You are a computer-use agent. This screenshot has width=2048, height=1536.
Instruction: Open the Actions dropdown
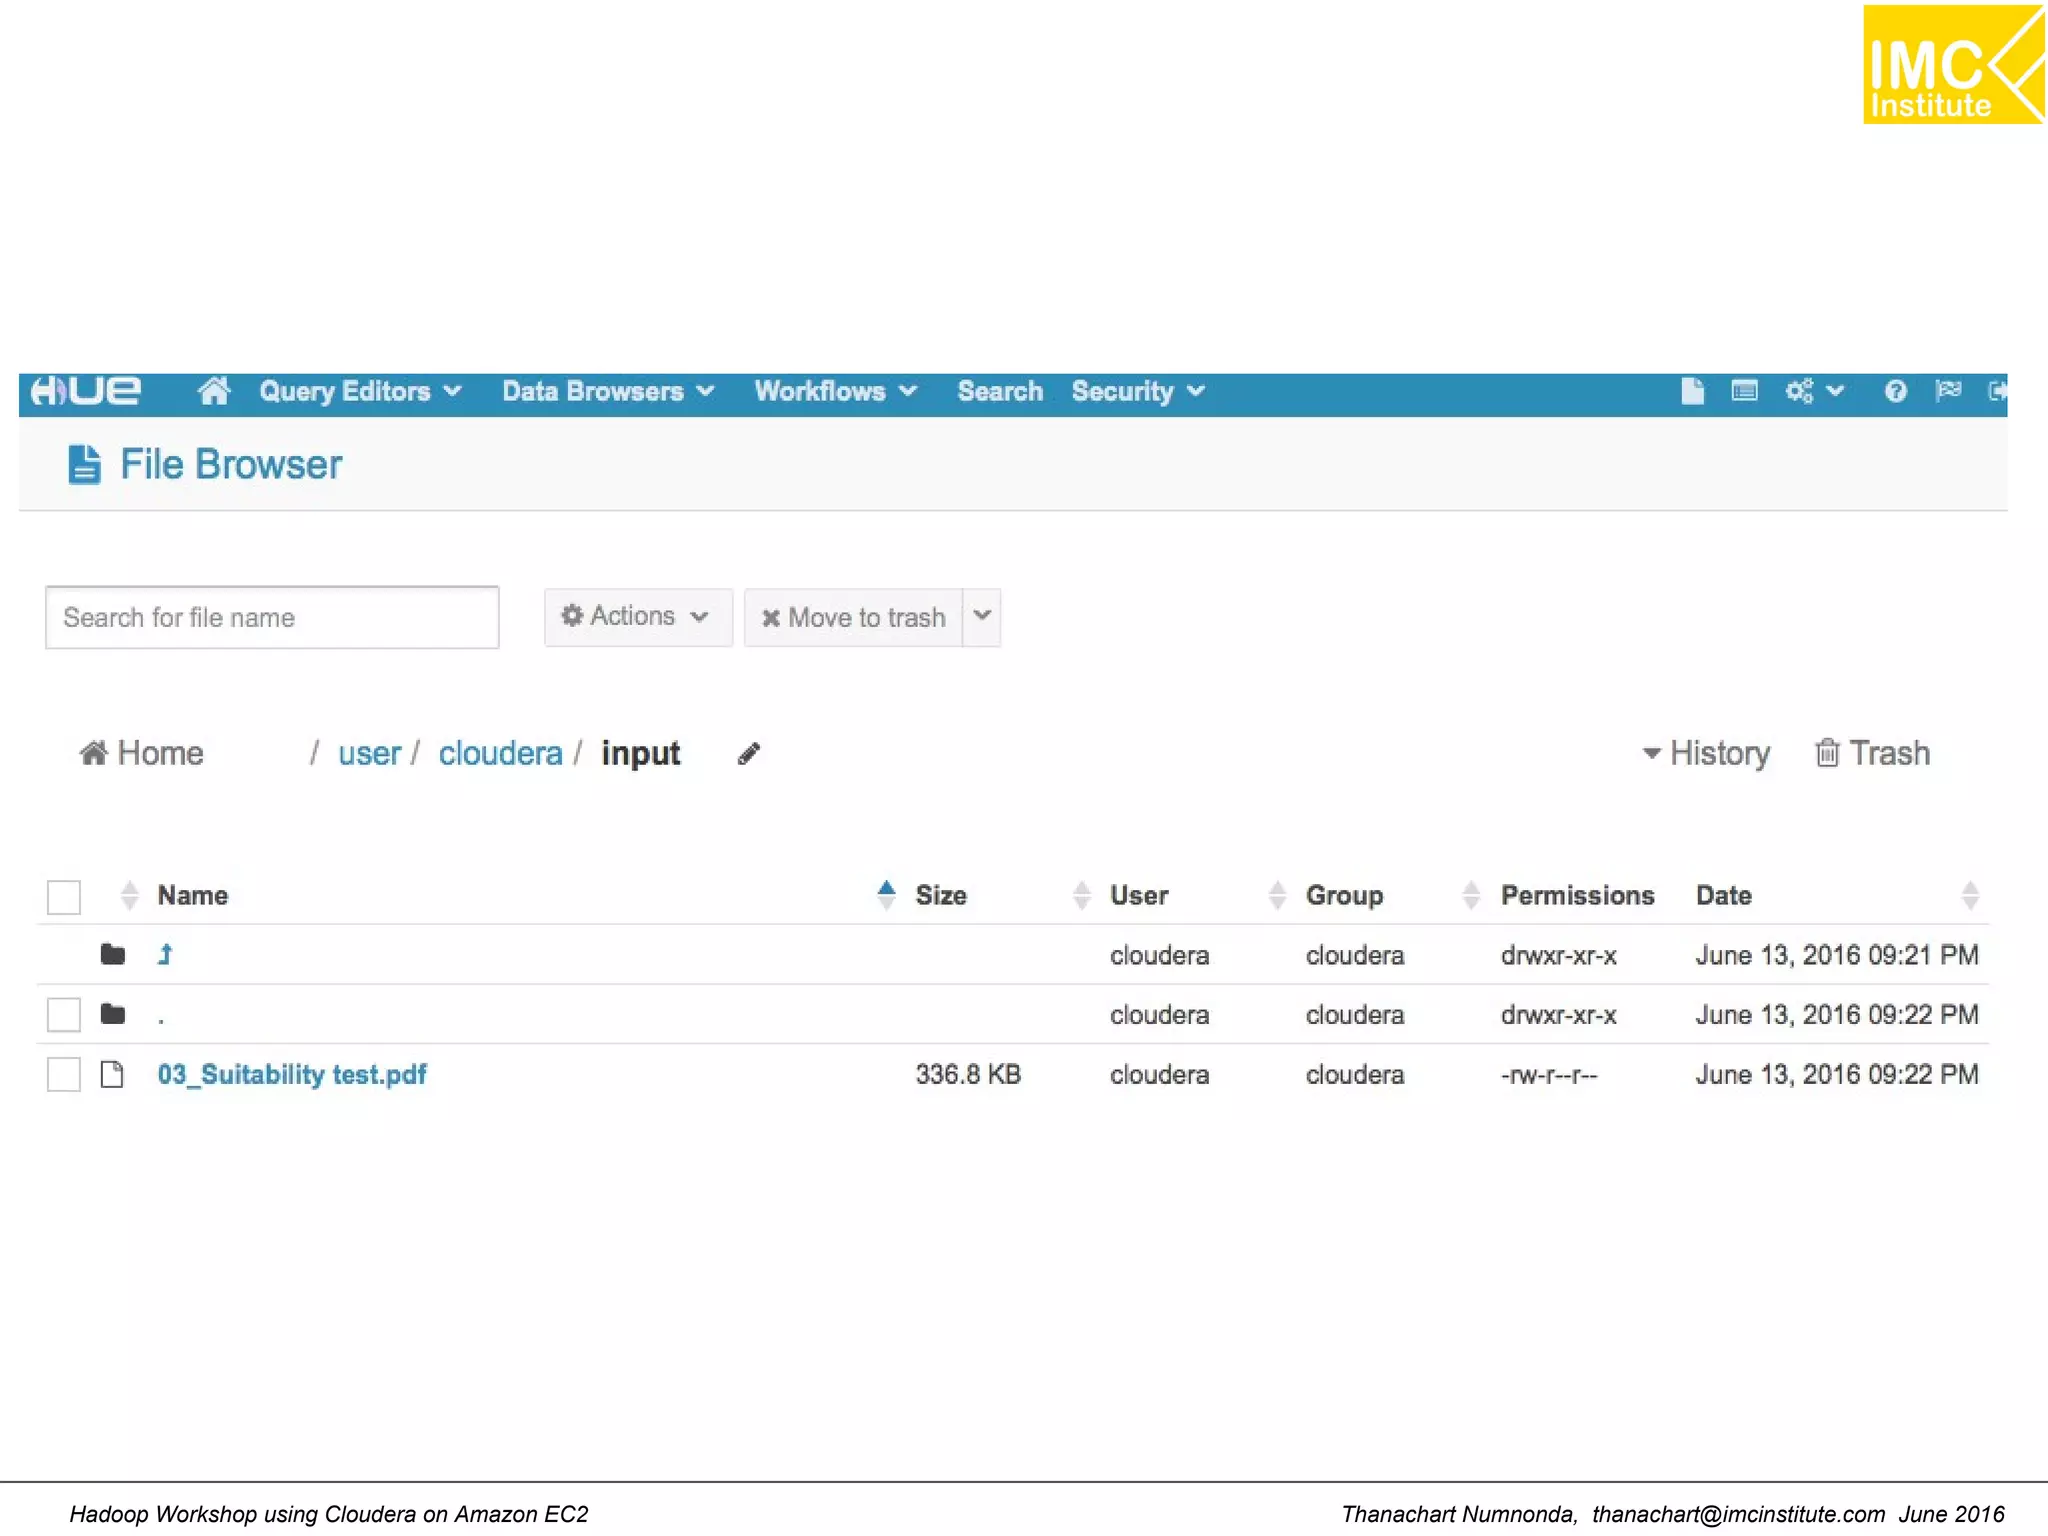coord(638,617)
